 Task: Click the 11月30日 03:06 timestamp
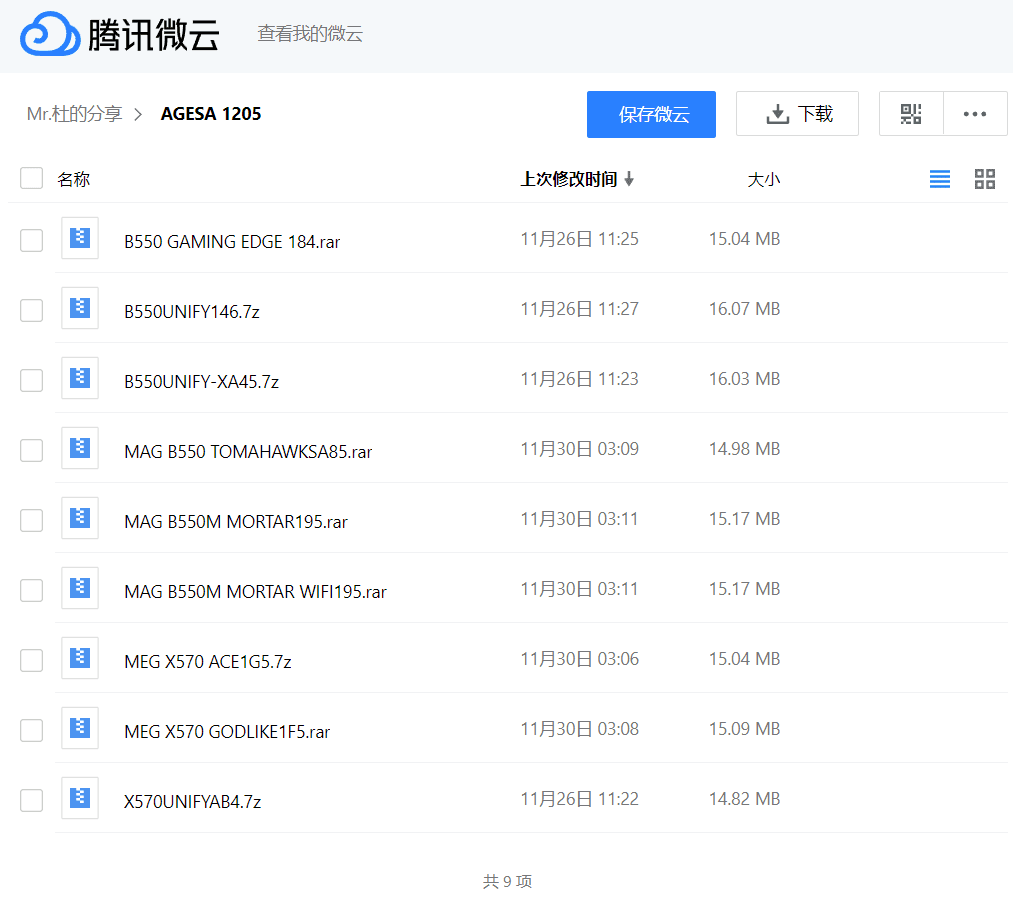click(x=580, y=659)
